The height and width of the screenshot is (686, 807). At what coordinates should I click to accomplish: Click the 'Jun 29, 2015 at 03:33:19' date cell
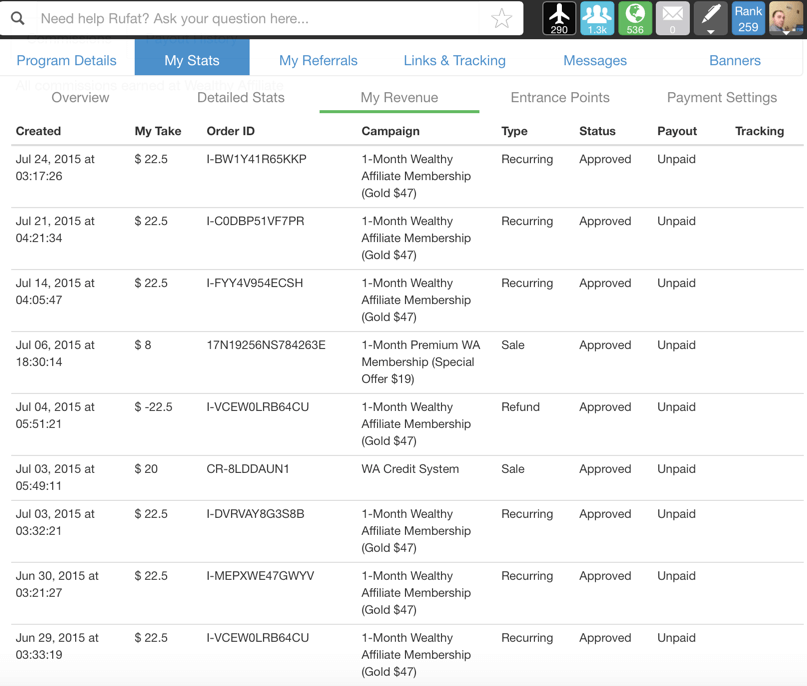coord(57,646)
